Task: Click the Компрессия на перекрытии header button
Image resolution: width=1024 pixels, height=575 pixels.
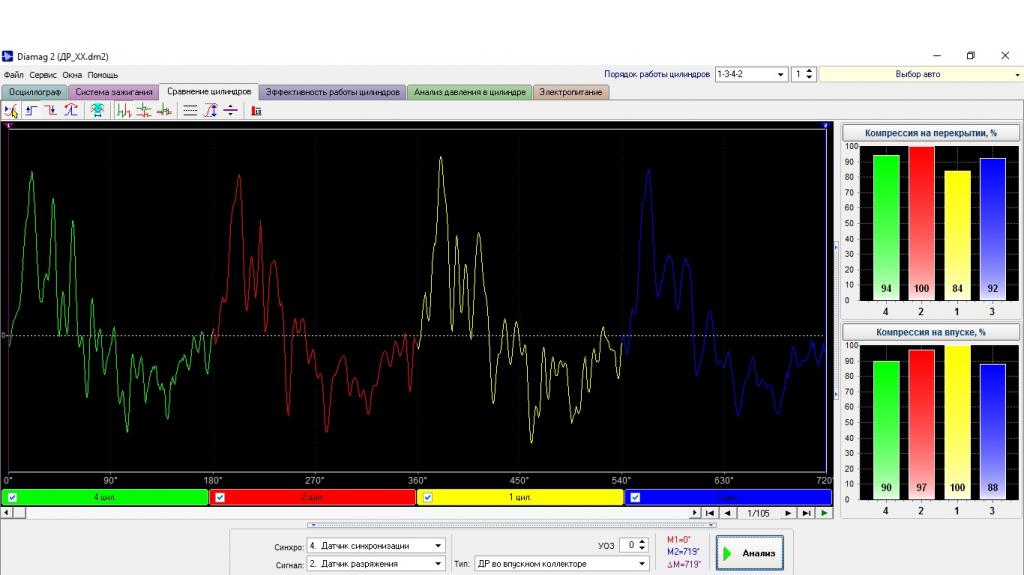Action: (931, 133)
